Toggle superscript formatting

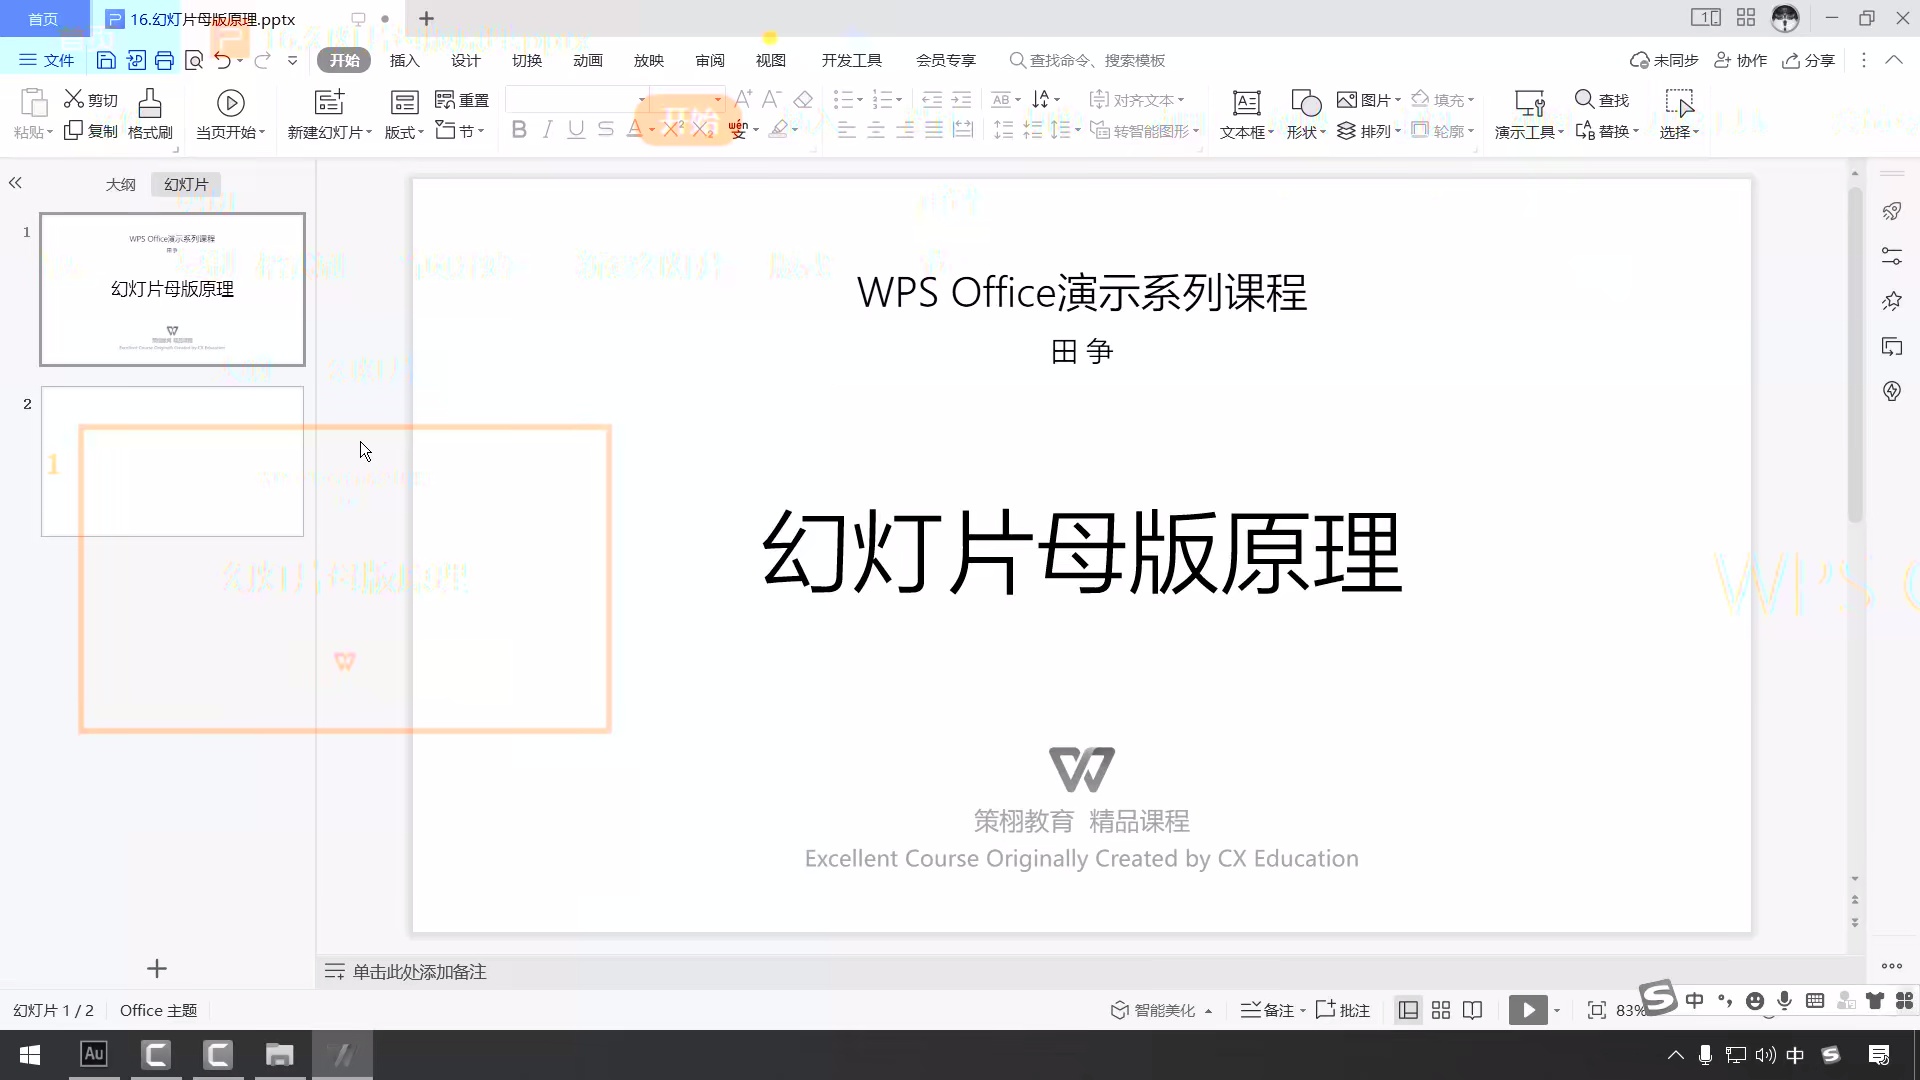pyautogui.click(x=674, y=129)
